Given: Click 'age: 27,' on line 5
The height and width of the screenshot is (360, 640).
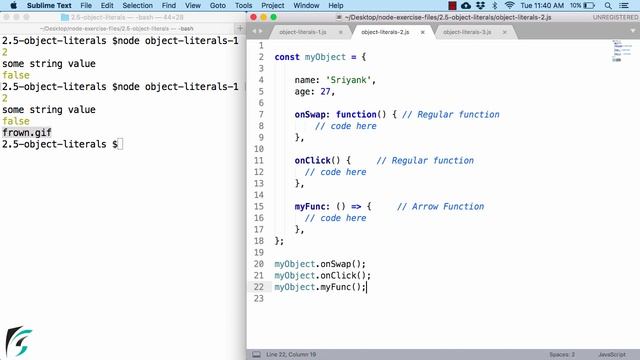Looking at the screenshot, I should tap(315, 91).
